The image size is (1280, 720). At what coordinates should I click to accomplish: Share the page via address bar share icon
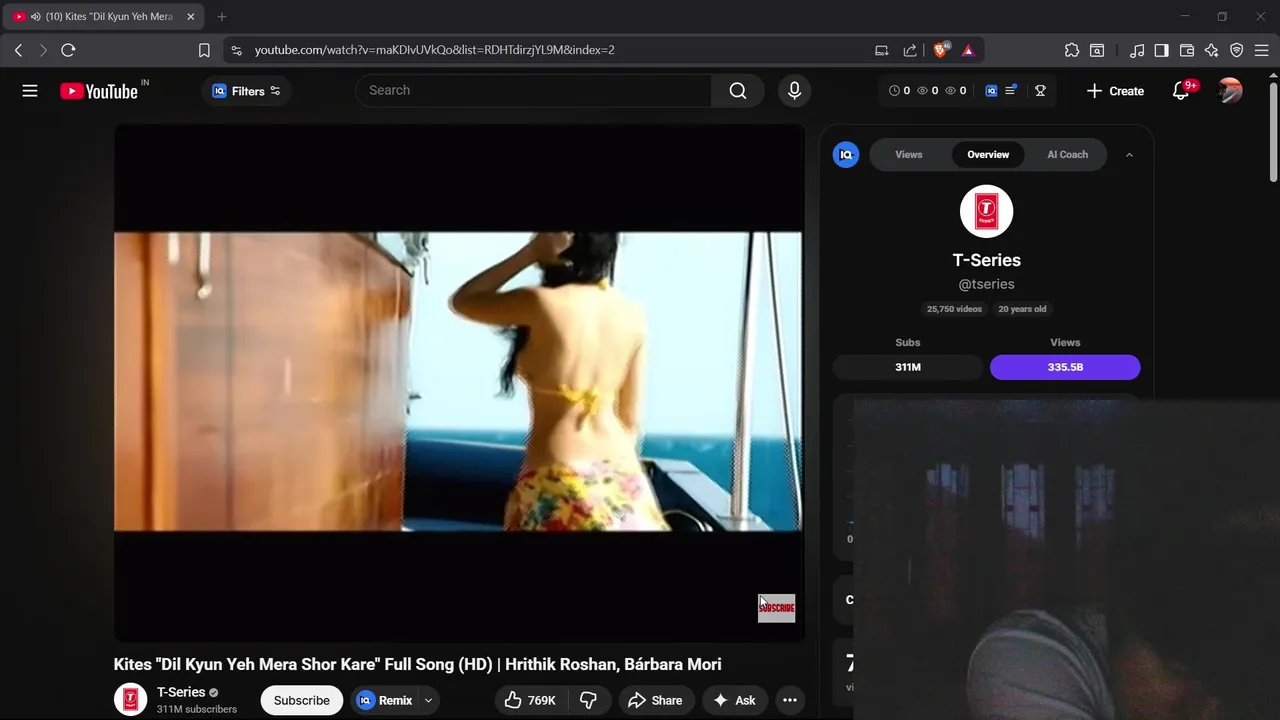click(x=910, y=50)
